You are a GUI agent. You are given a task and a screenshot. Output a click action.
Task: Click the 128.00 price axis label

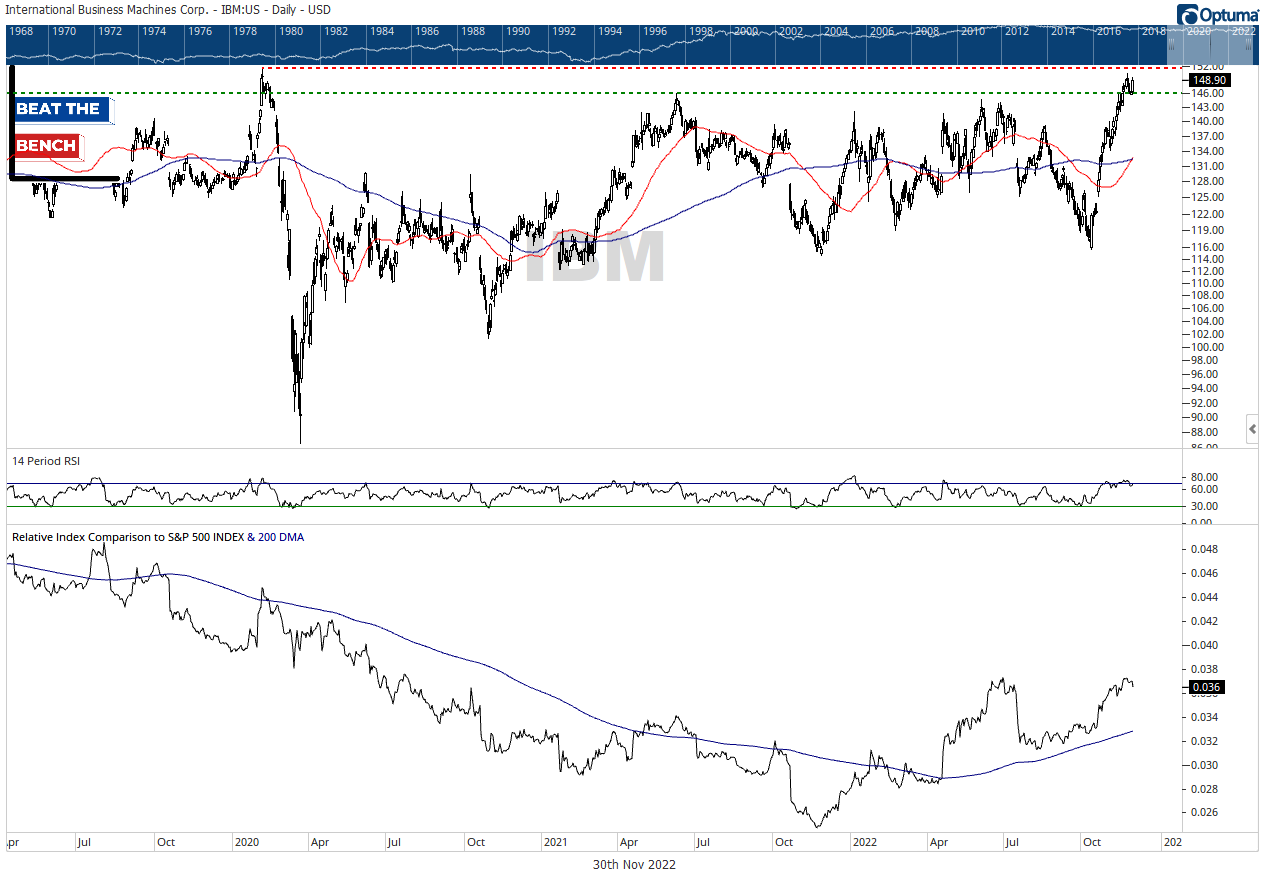pos(1206,181)
